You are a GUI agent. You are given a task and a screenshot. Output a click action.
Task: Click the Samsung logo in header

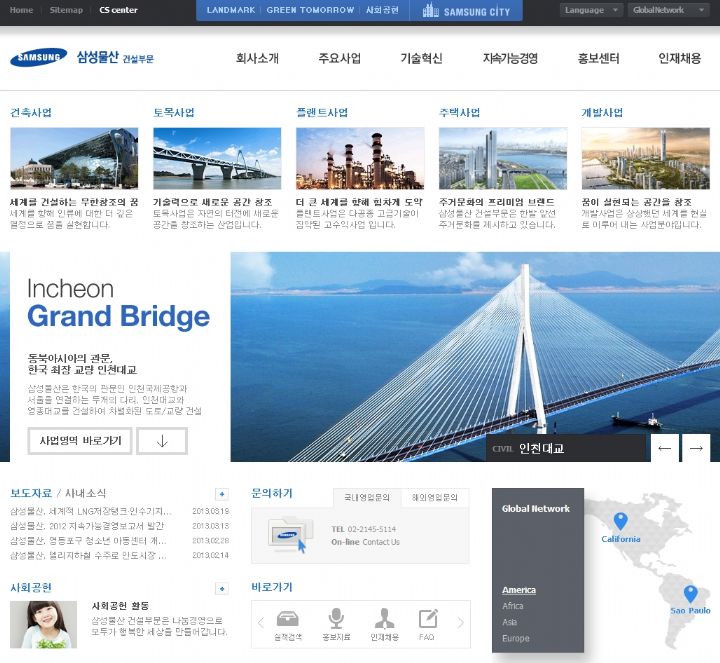coord(39,57)
